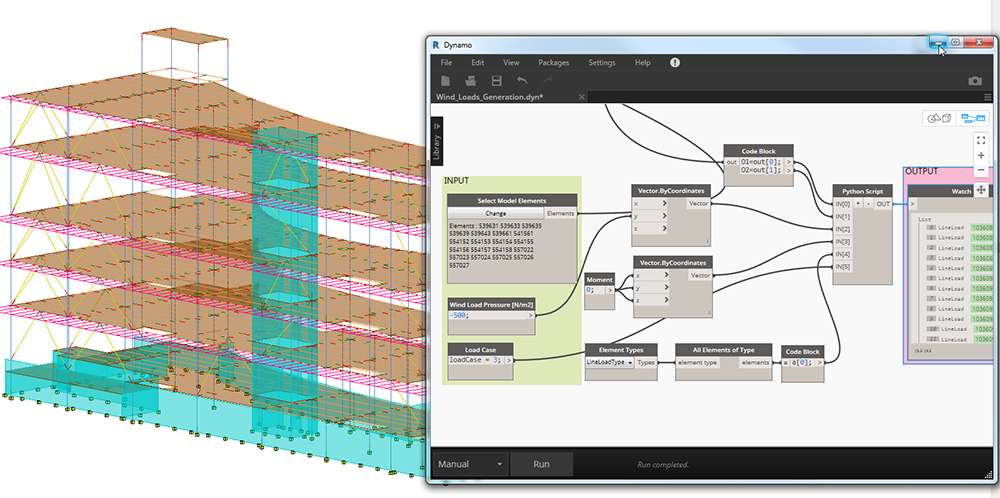Click upper Vector.ByCoordinates x input port
This screenshot has height=498, width=1000.
(649, 203)
